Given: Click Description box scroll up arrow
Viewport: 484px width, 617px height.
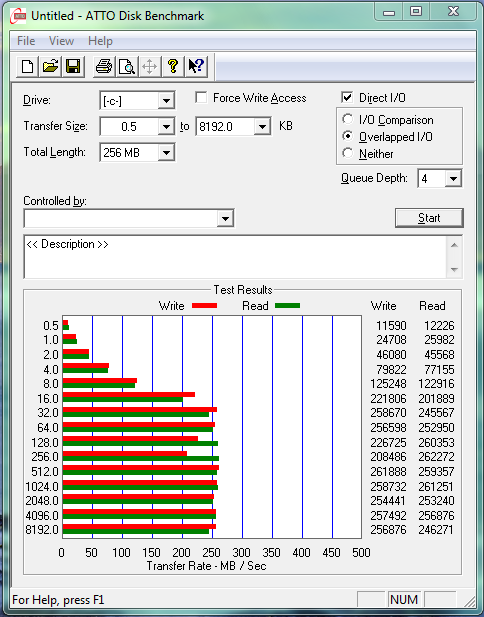Looking at the screenshot, I should (x=454, y=246).
